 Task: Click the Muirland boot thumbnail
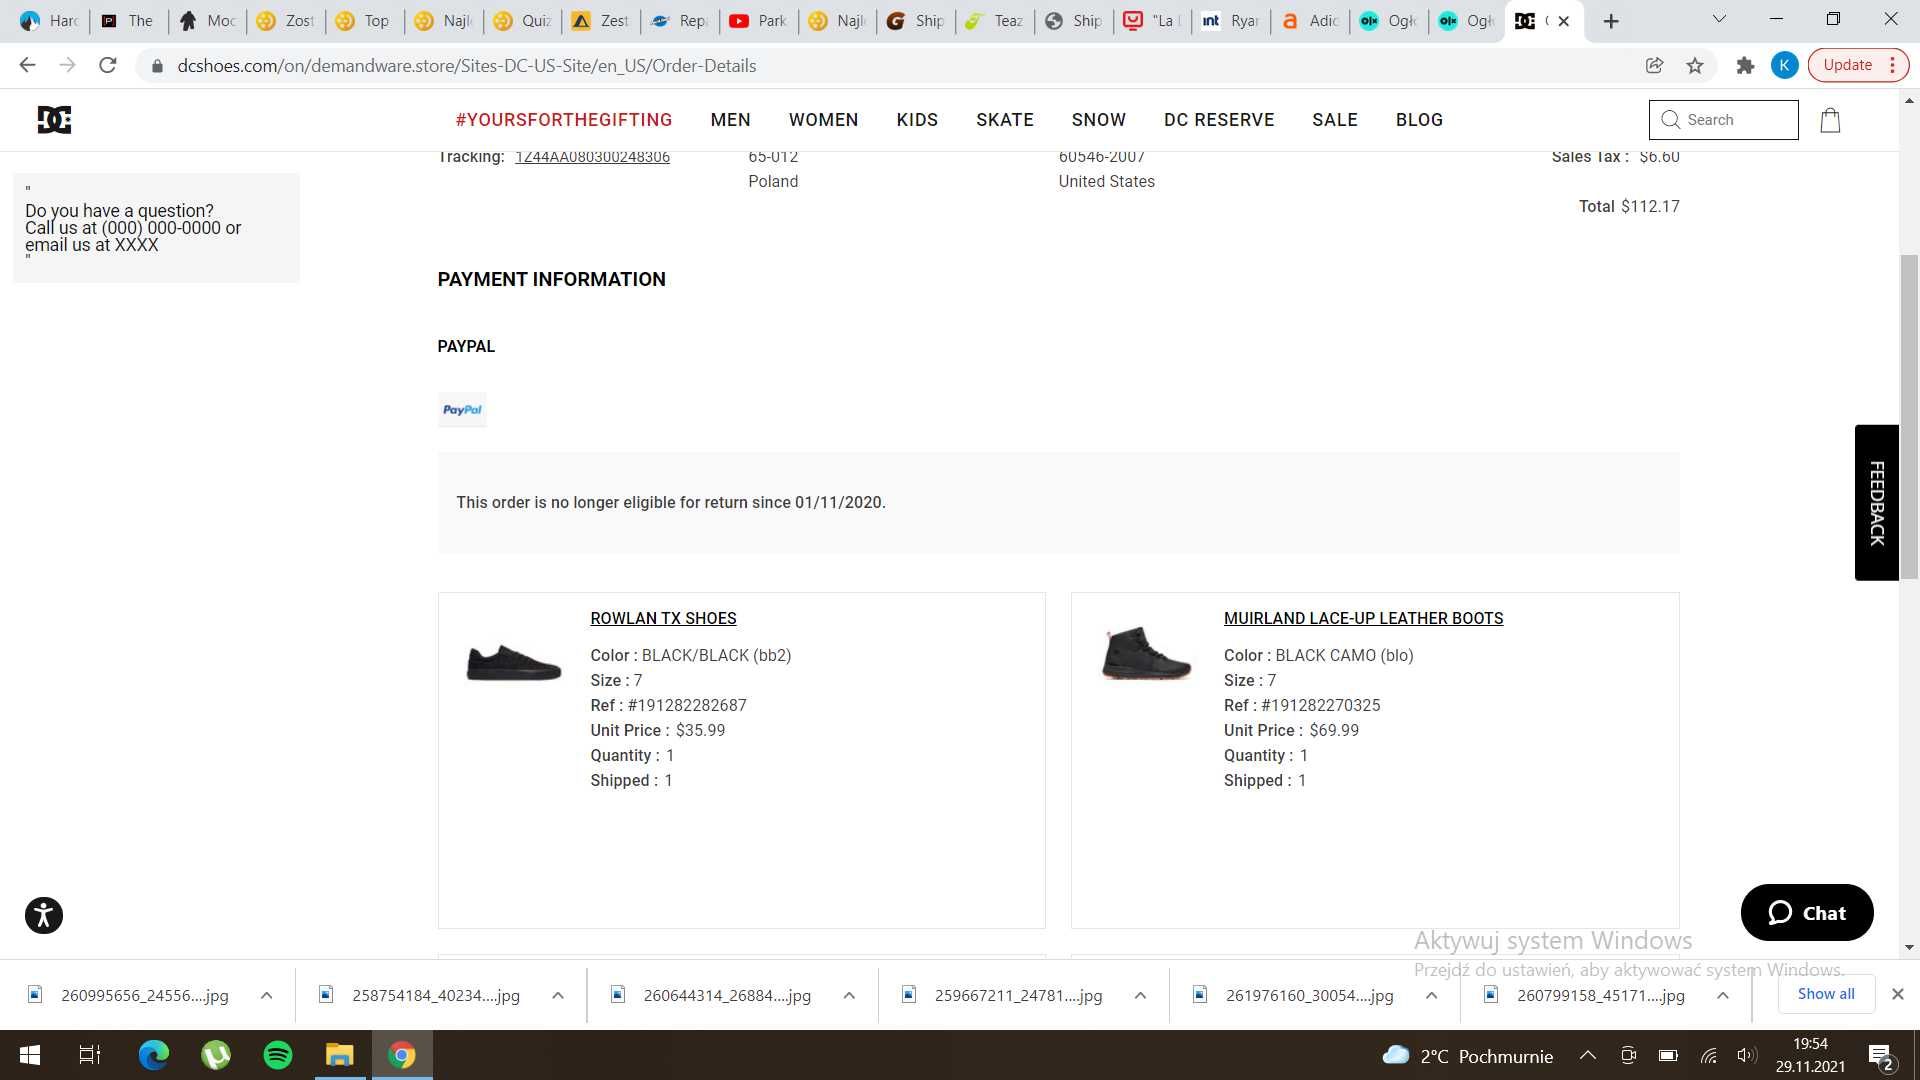(1146, 653)
